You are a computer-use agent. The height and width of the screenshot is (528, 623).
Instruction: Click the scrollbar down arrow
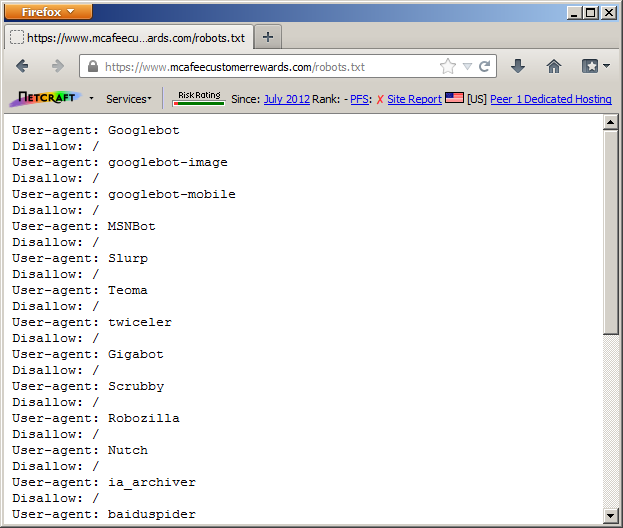tap(610, 516)
